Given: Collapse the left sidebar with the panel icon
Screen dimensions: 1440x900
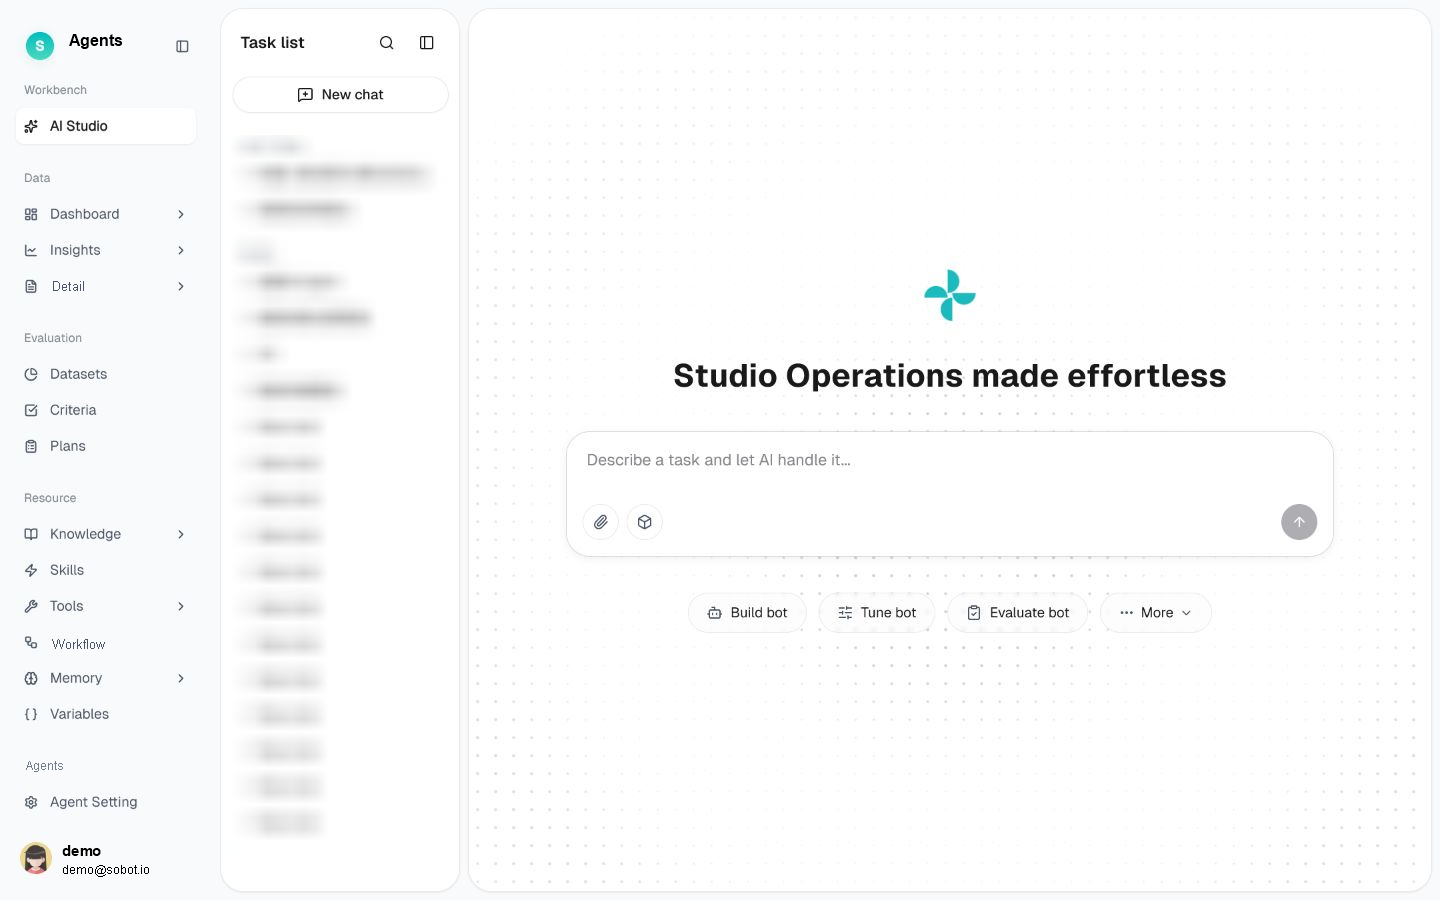Looking at the screenshot, I should [182, 46].
